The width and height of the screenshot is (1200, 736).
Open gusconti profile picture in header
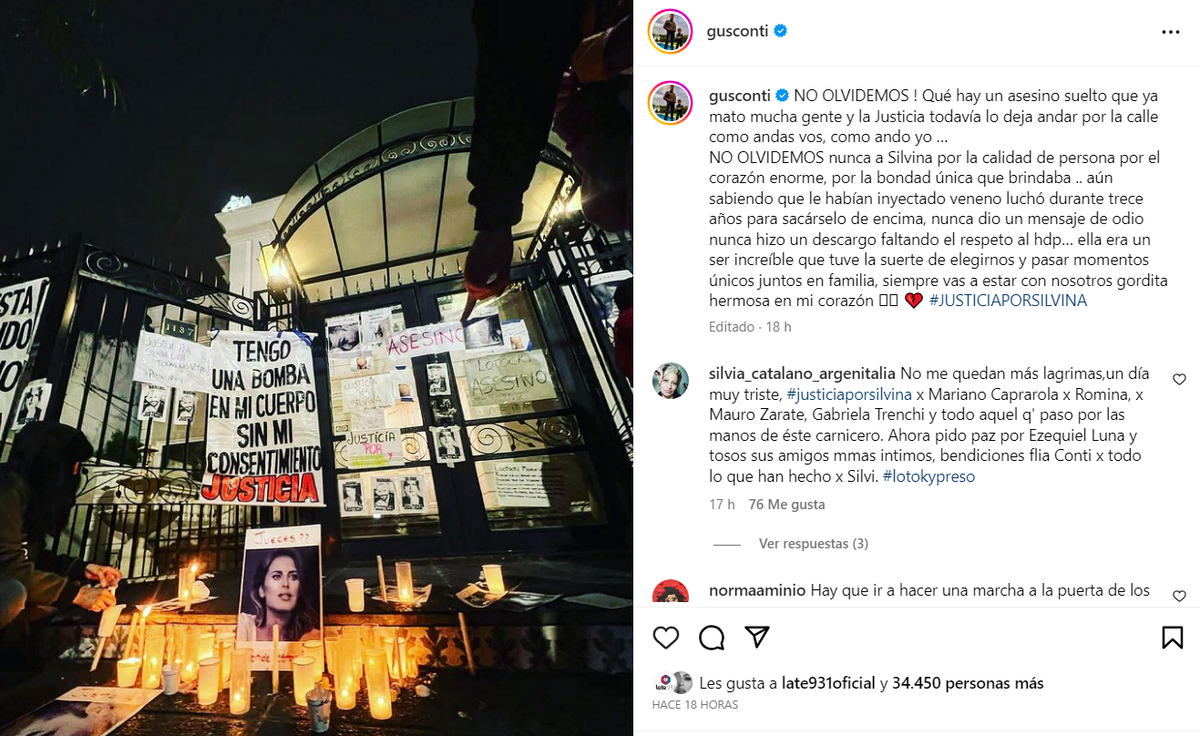670,31
